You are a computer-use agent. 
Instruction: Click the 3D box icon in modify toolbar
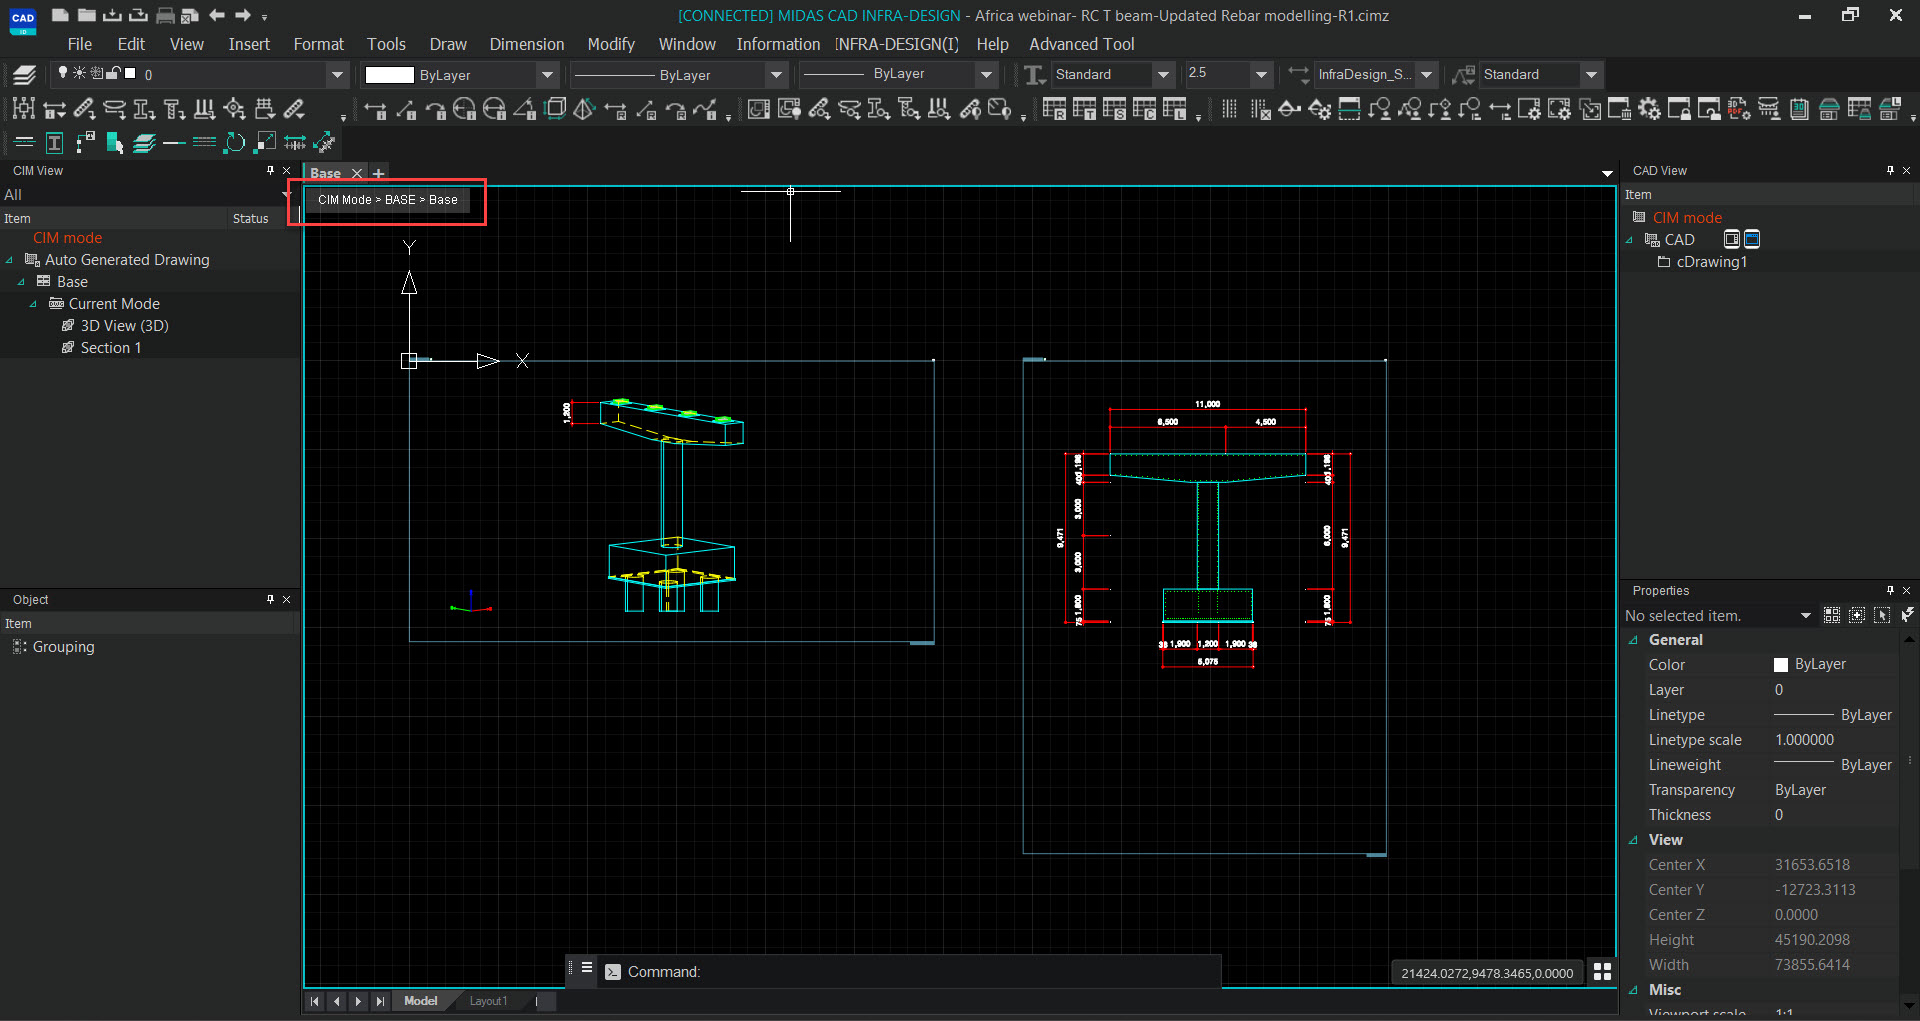coord(555,109)
